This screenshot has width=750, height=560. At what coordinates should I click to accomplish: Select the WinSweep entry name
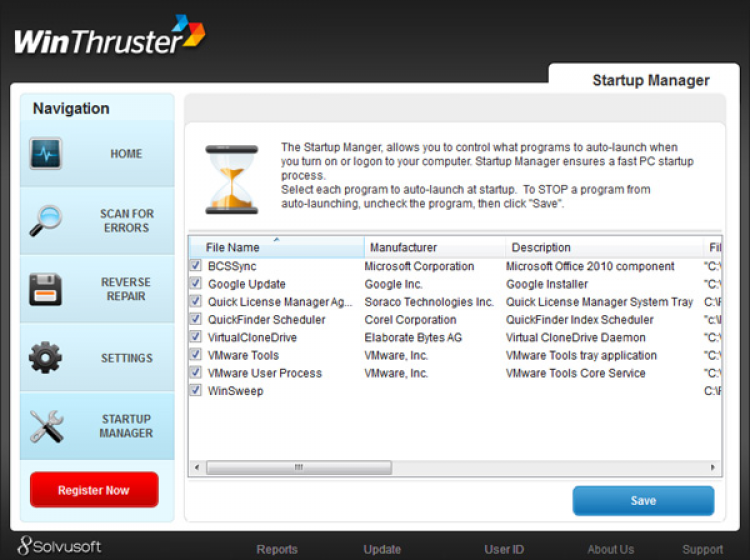[x=235, y=391]
